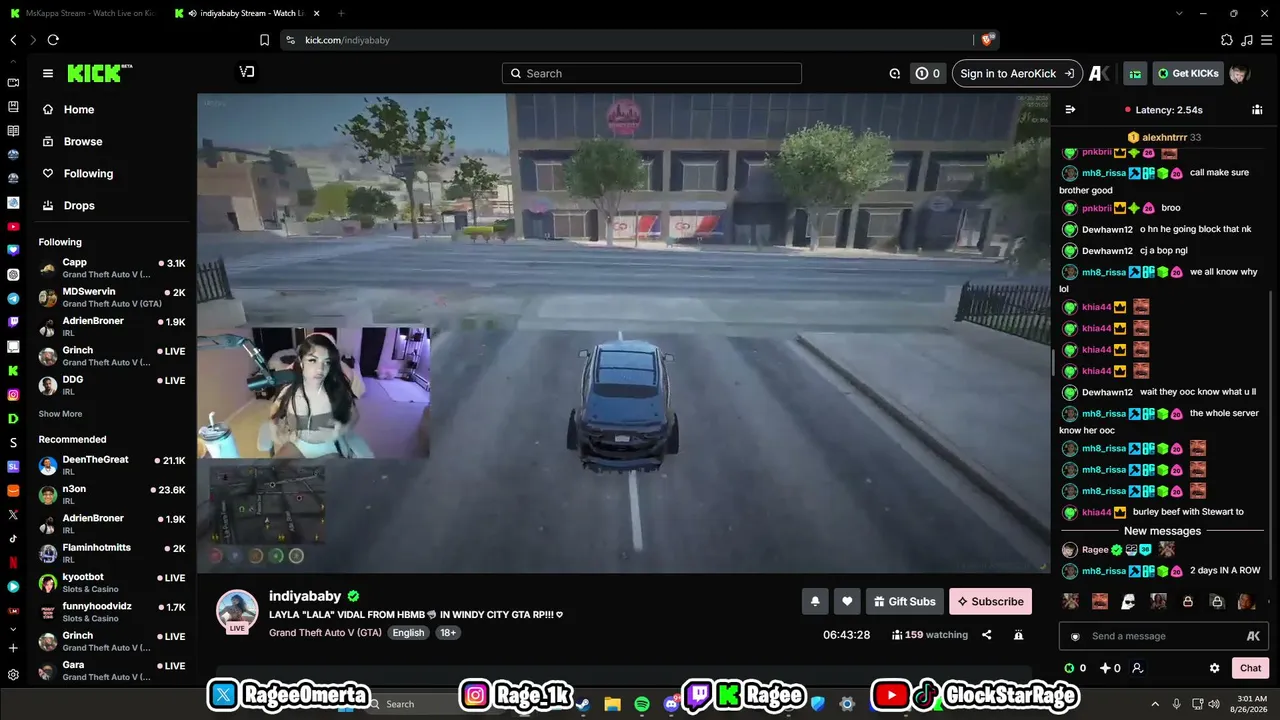Toggle theatre mode icon beside the logo
The image size is (1280, 720).
247,72
